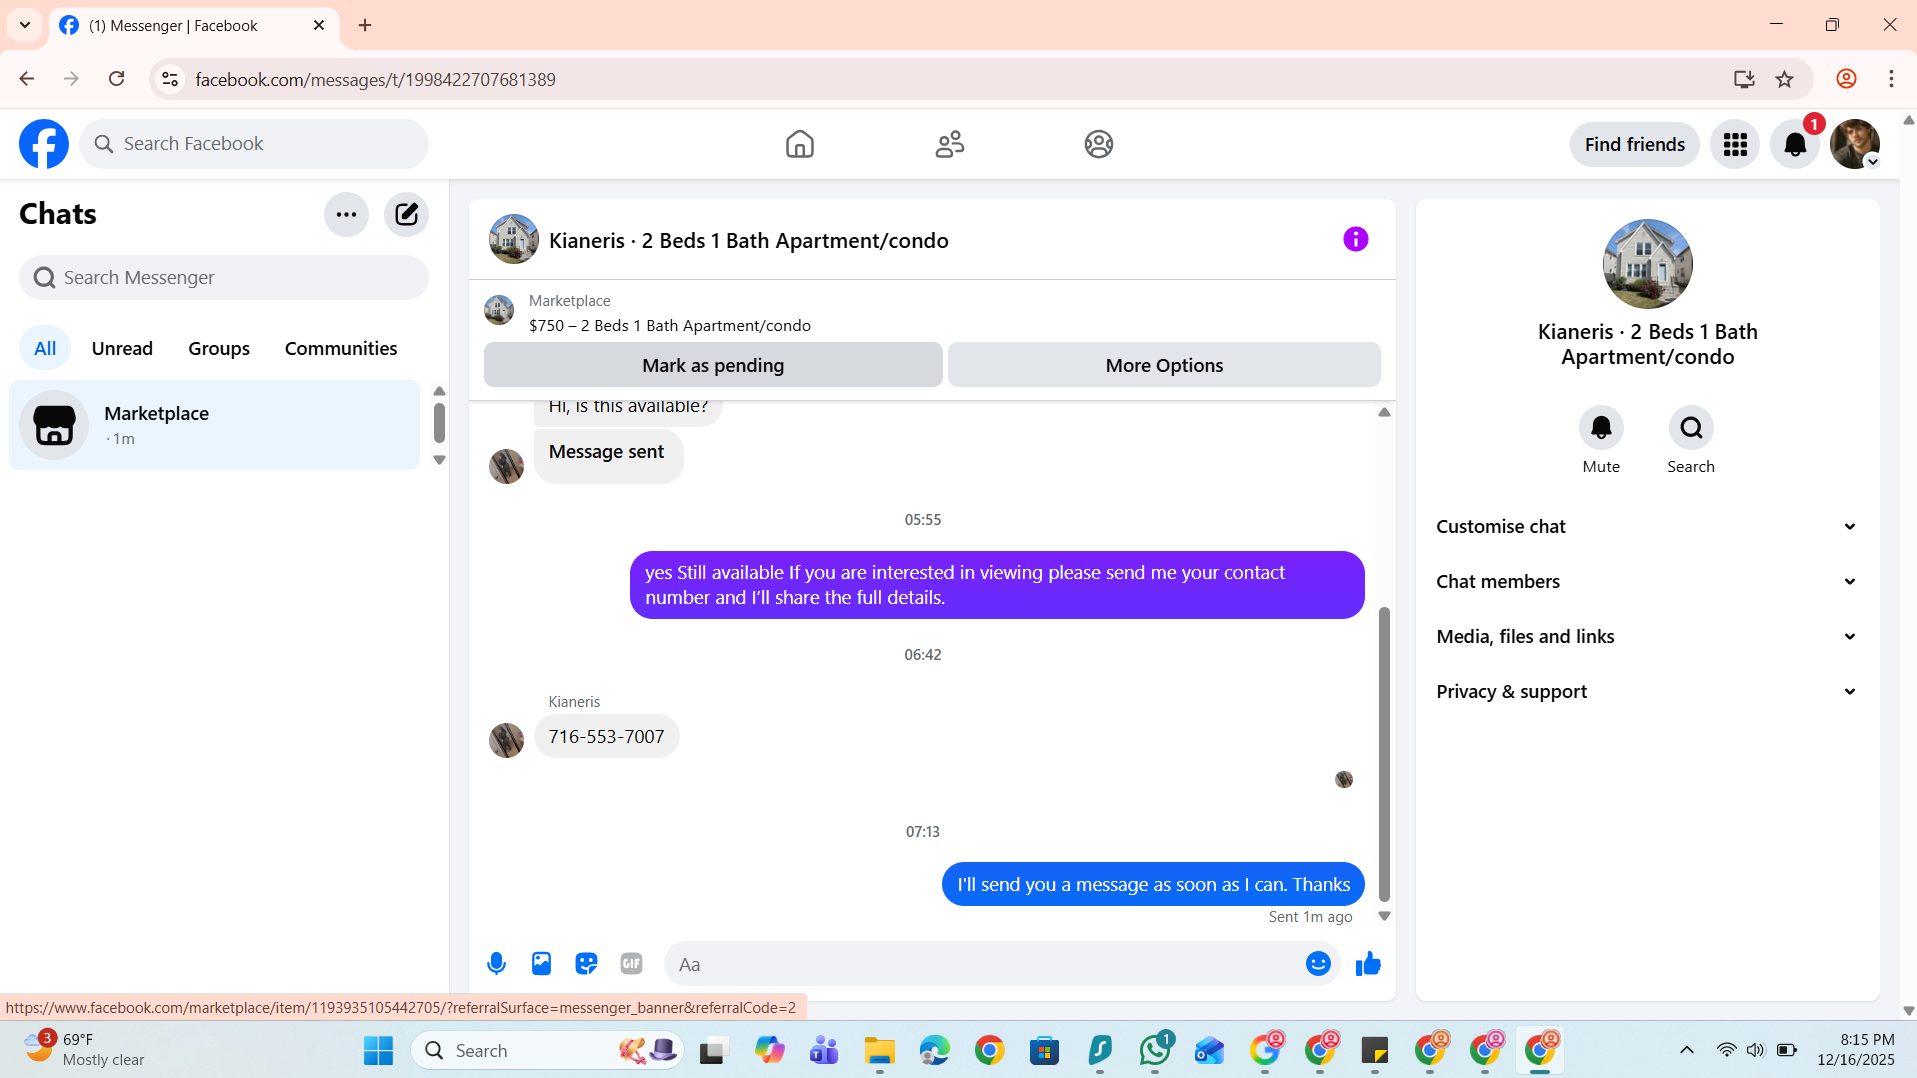1917x1078 pixels.
Task: Click the 'I'll send you a message' bubble
Action: [x=1153, y=885]
